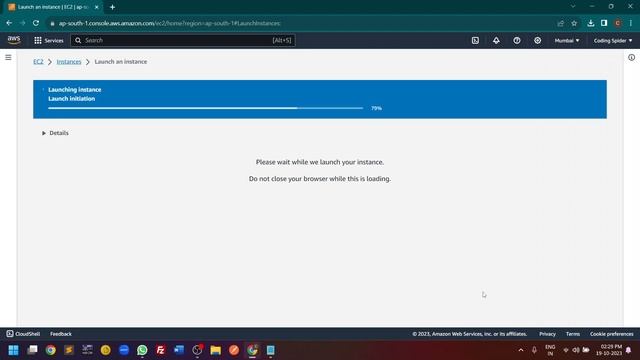This screenshot has width=640, height=360.
Task: Open Postman from the taskbar
Action: 234,350
